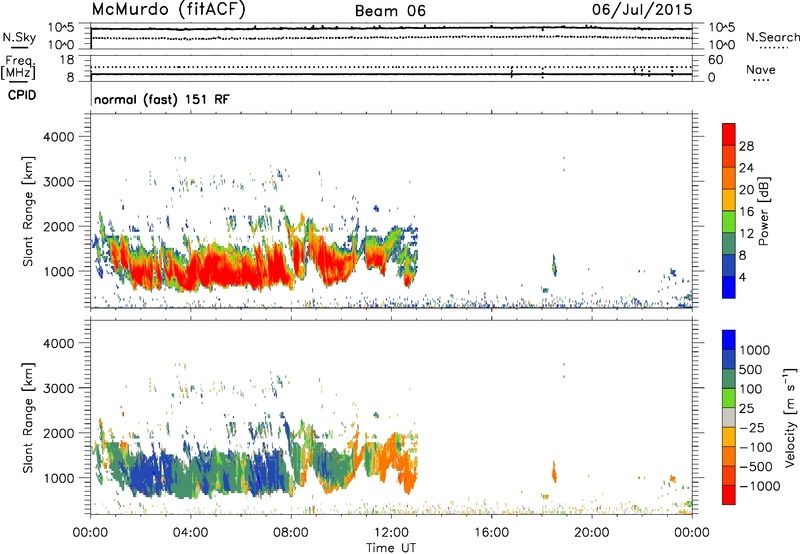The height and width of the screenshot is (554, 800).
Task: Click the "12:00" time tick label
Action: 391,533
